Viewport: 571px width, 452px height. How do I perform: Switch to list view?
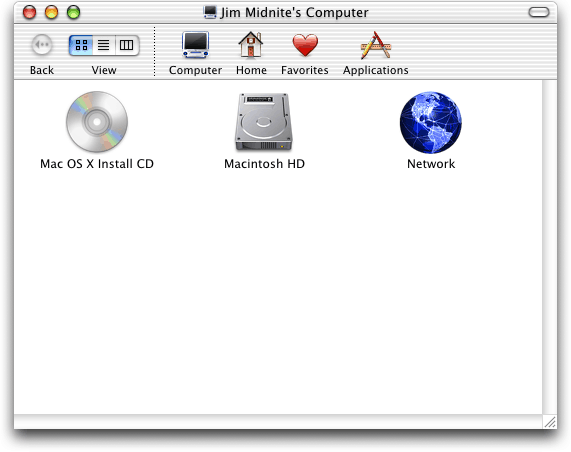pos(104,45)
